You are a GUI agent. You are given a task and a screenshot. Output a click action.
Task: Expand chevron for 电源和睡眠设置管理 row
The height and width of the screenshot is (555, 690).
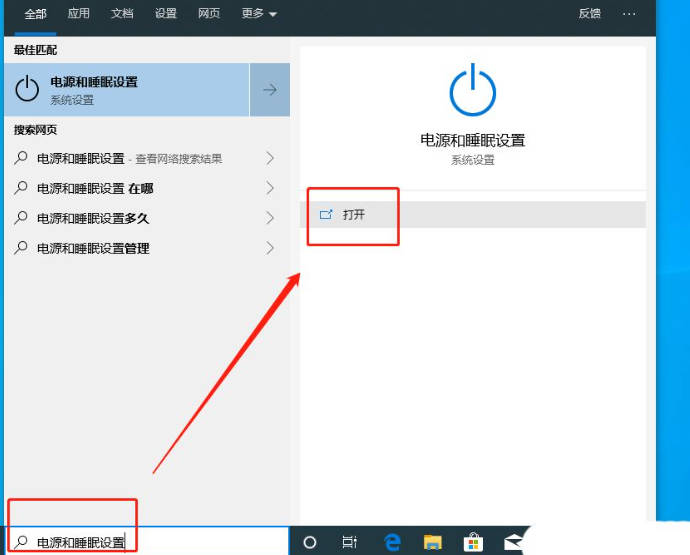[x=270, y=248]
